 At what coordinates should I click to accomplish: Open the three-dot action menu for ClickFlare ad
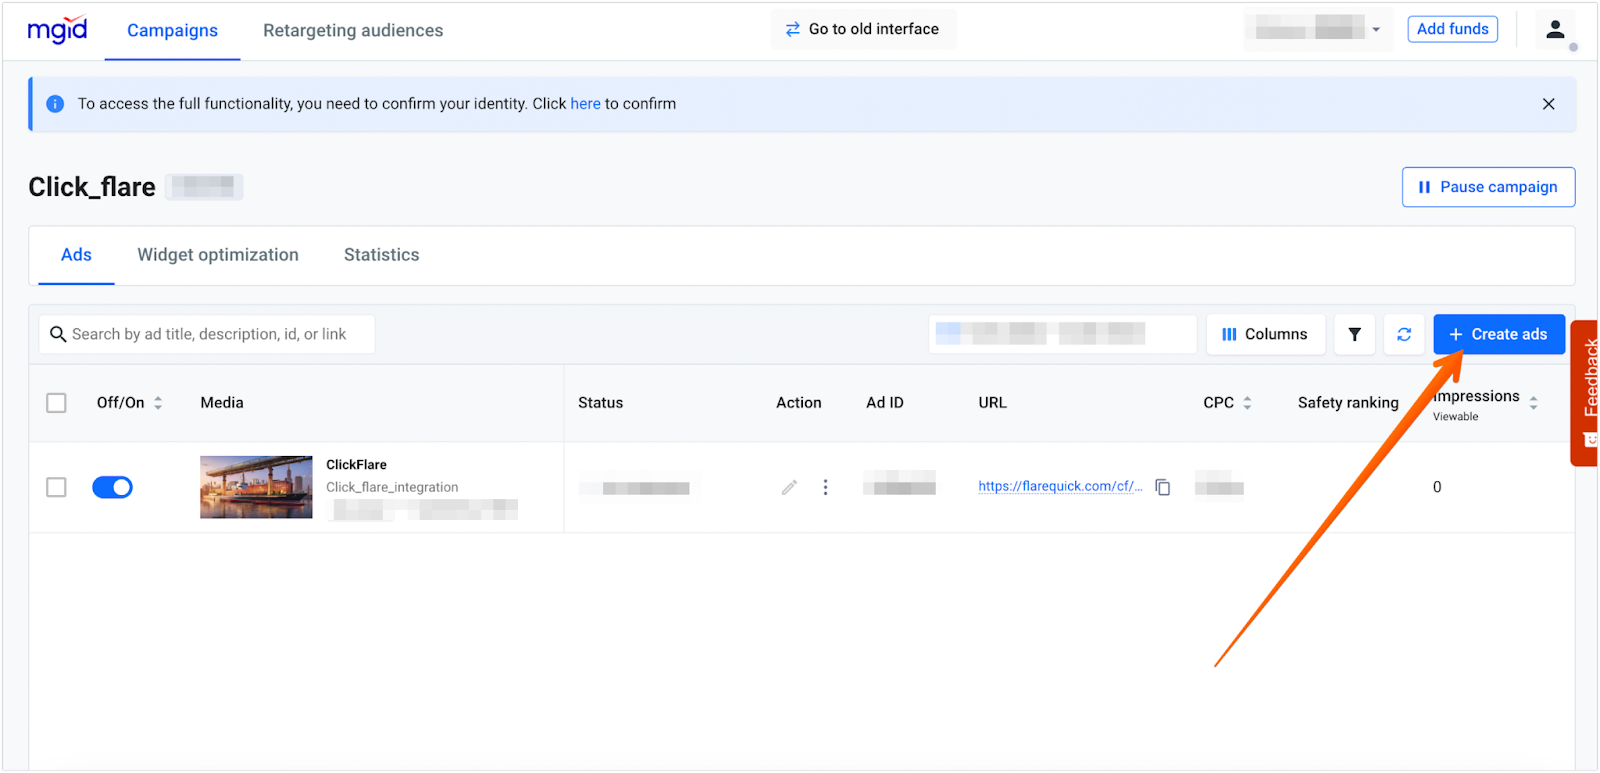pos(825,487)
